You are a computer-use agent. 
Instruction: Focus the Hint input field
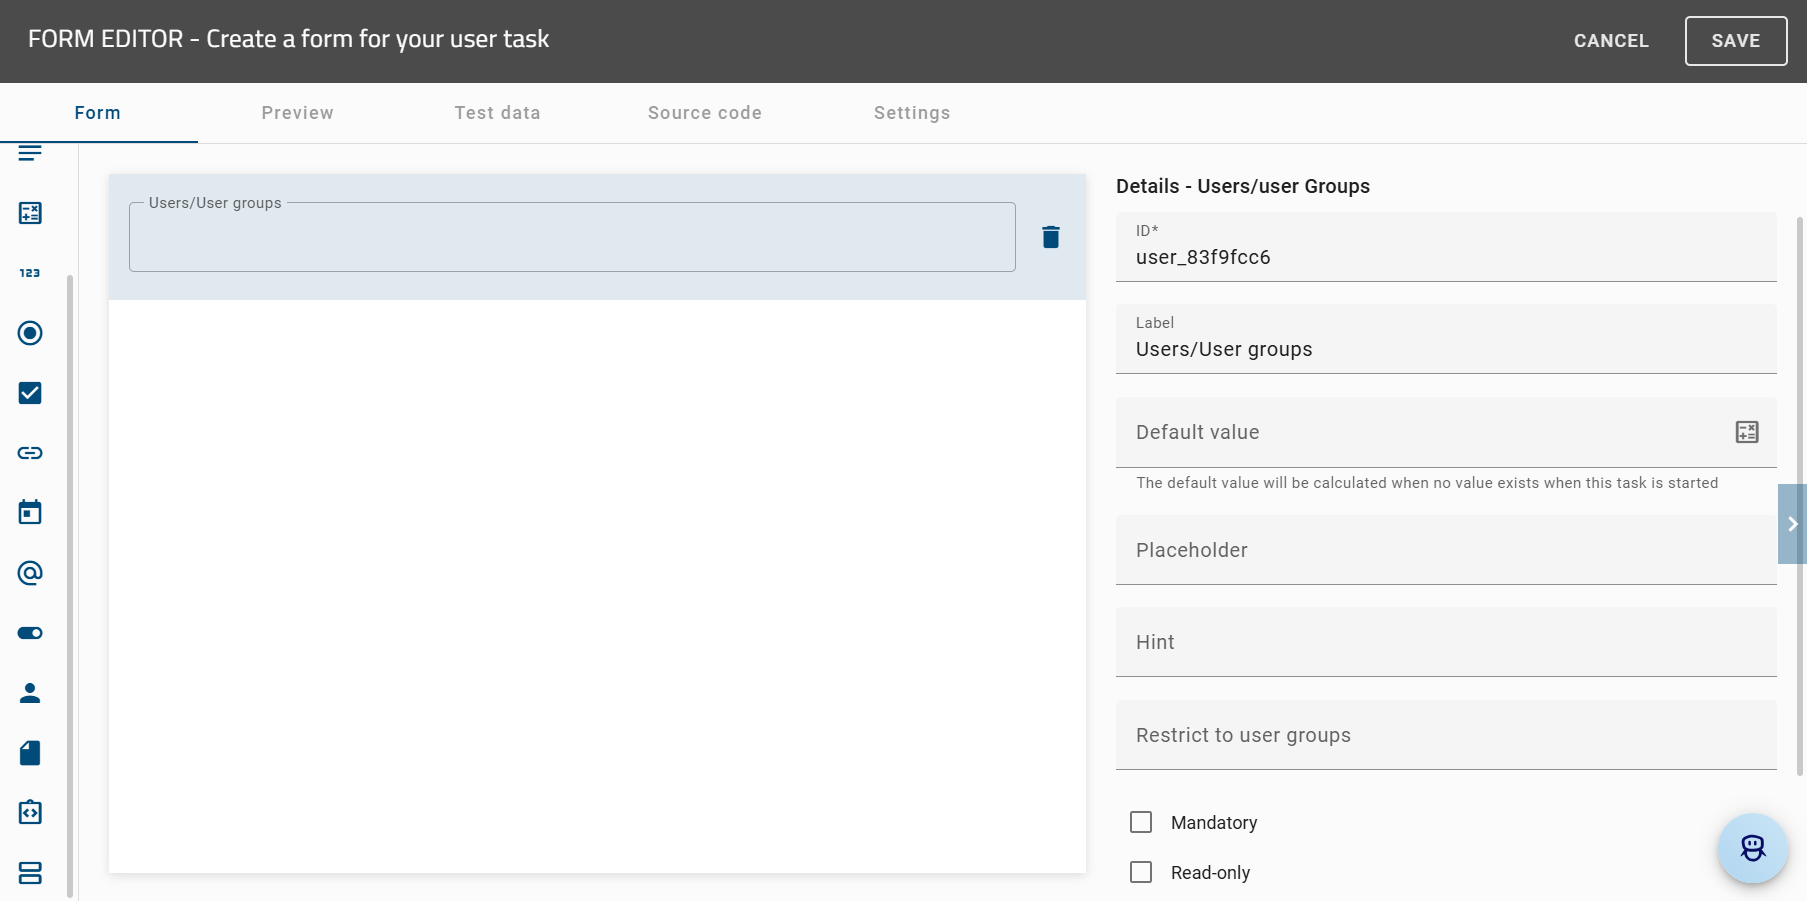(1446, 642)
